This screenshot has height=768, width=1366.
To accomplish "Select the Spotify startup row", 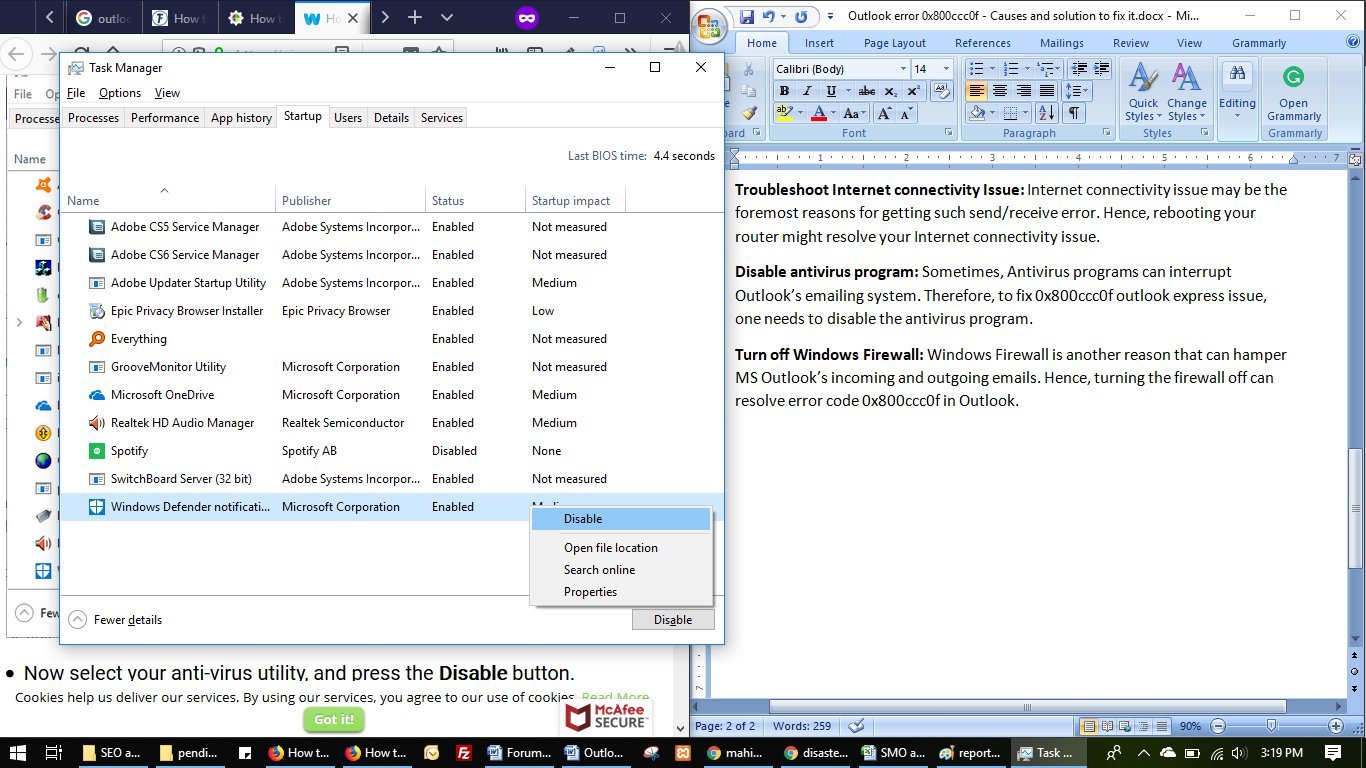I will coord(391,451).
